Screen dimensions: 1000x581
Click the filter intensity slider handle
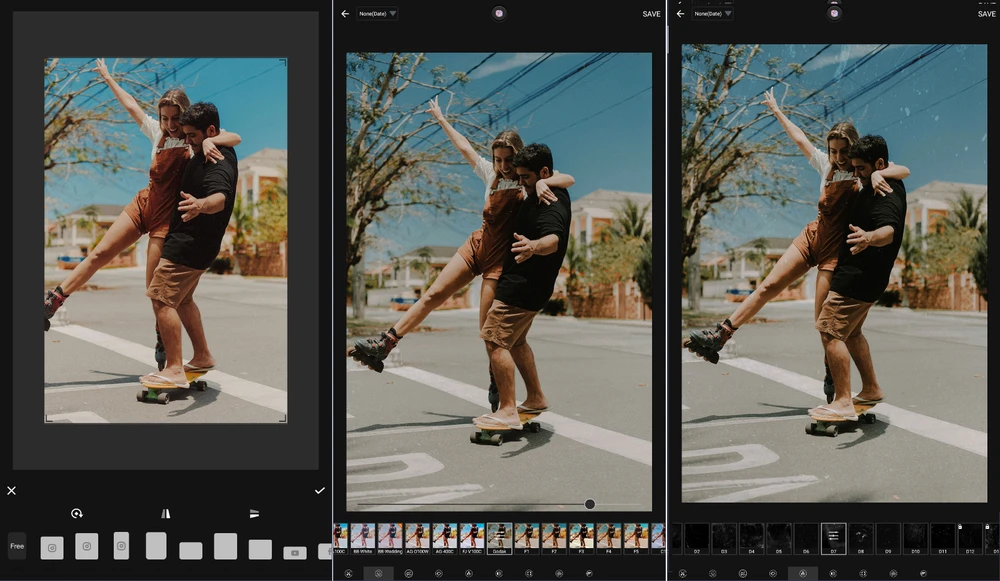[x=590, y=504]
